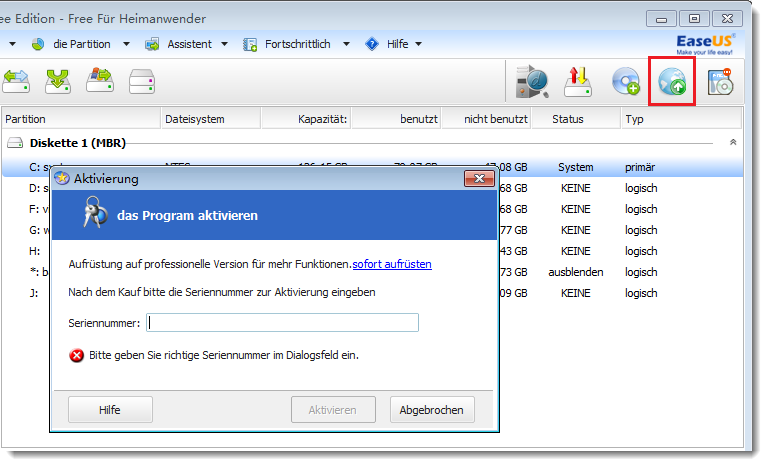Click the drive with red arrows icon
Image resolution: width=767 pixels, height=466 pixels.
click(x=579, y=82)
